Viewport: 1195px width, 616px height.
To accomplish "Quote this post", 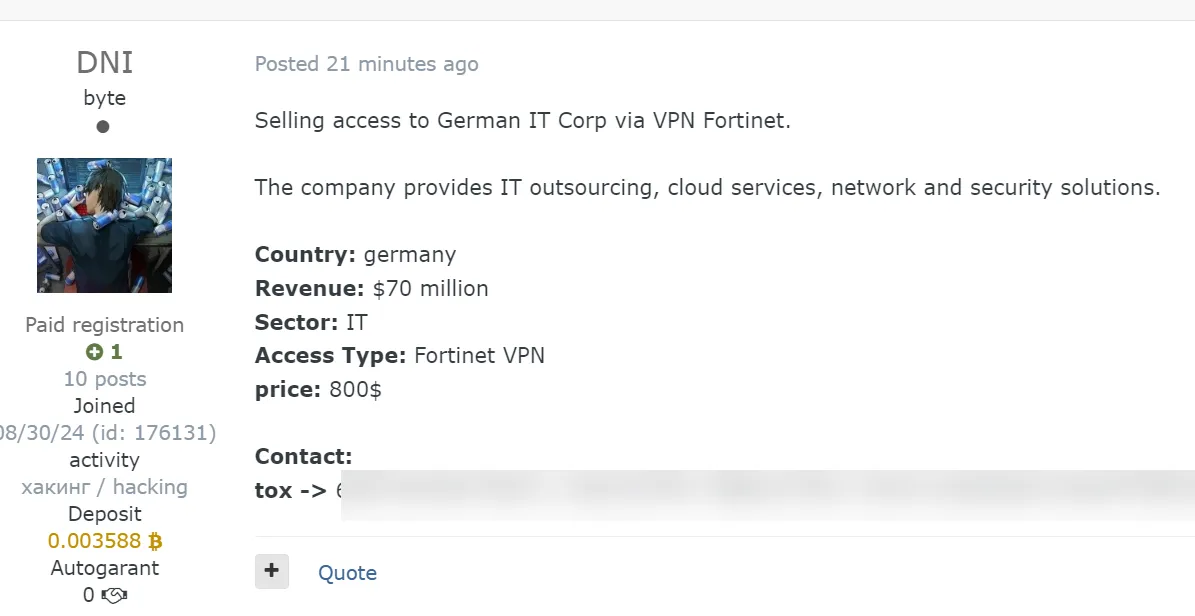I will click(347, 573).
